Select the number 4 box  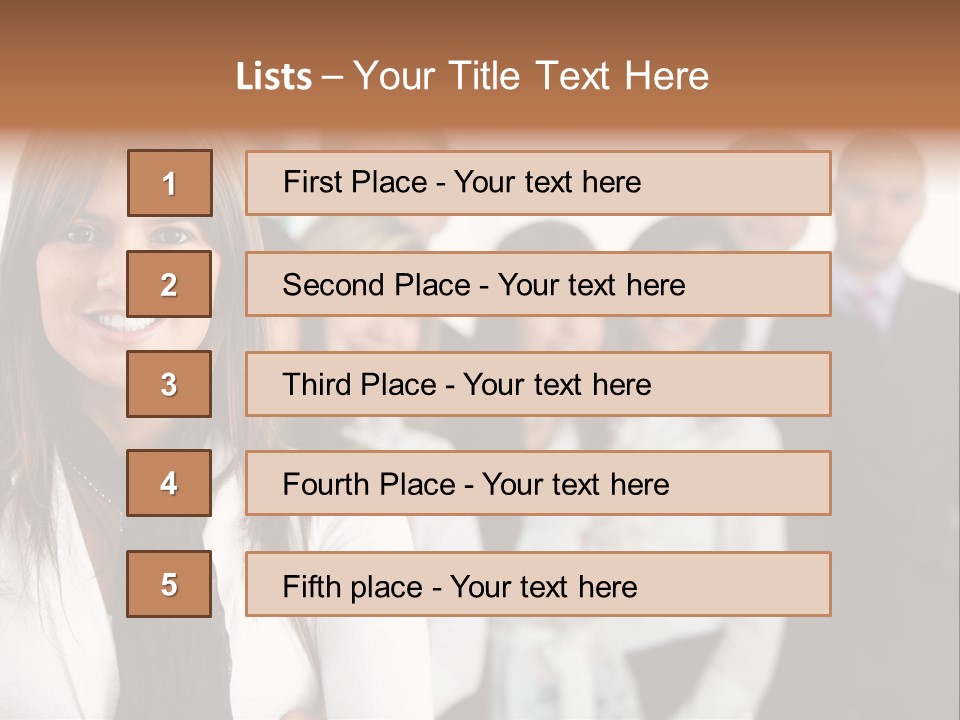point(170,483)
